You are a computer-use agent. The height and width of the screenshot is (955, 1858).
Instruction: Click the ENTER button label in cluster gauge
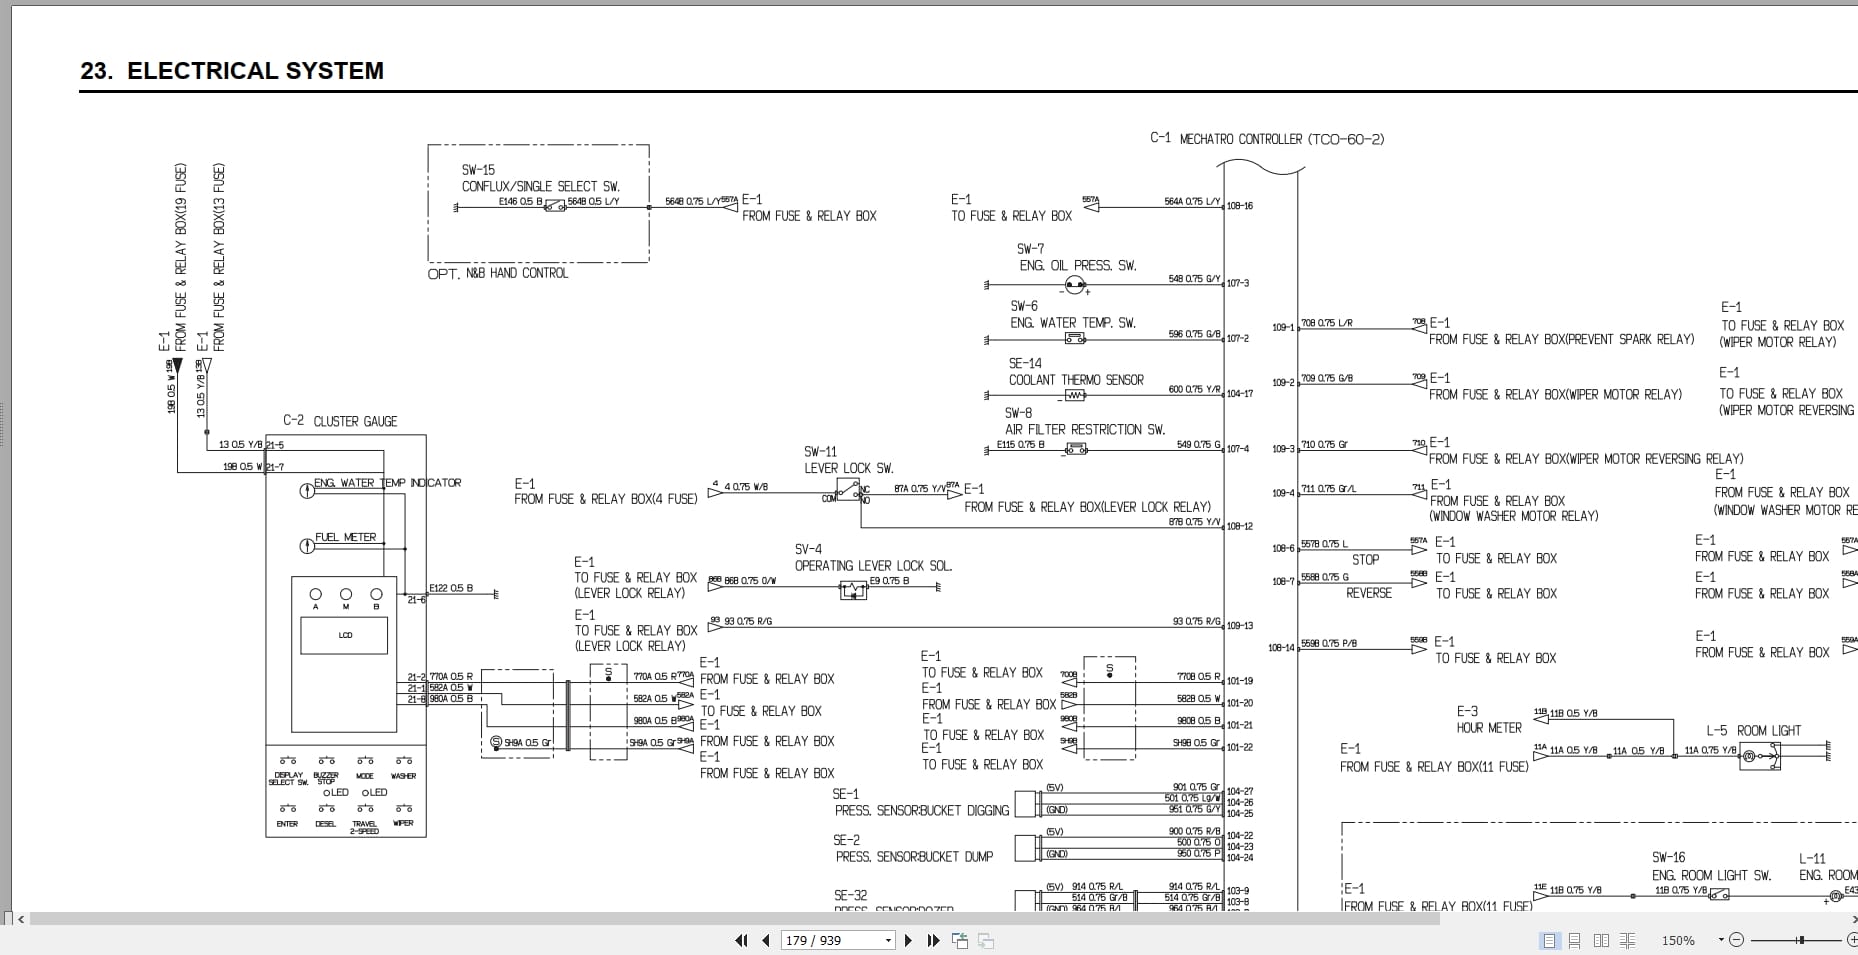(287, 824)
